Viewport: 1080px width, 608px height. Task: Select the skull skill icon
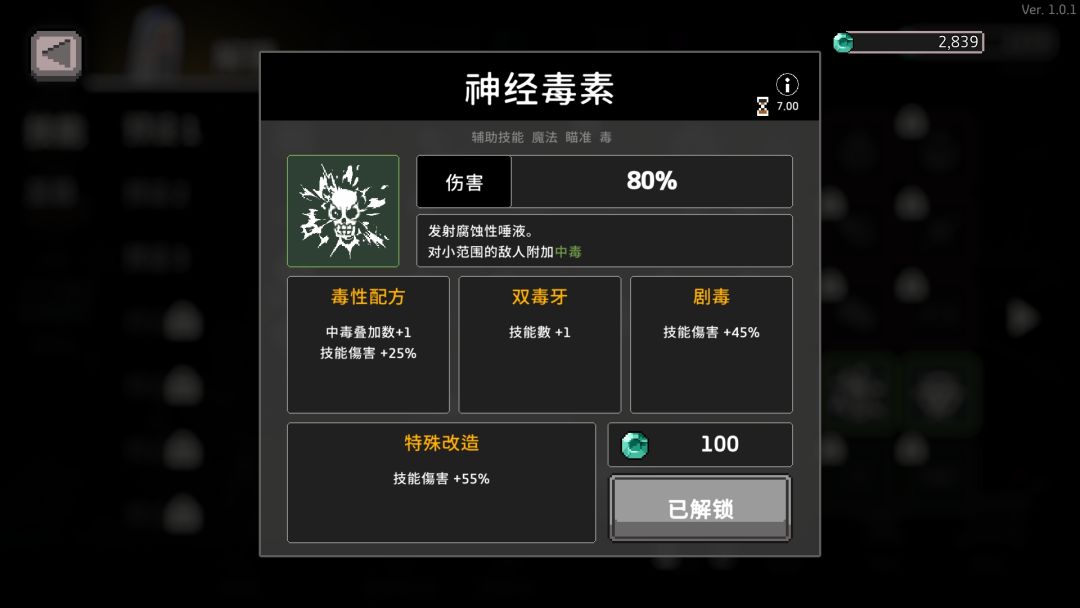[x=343, y=211]
